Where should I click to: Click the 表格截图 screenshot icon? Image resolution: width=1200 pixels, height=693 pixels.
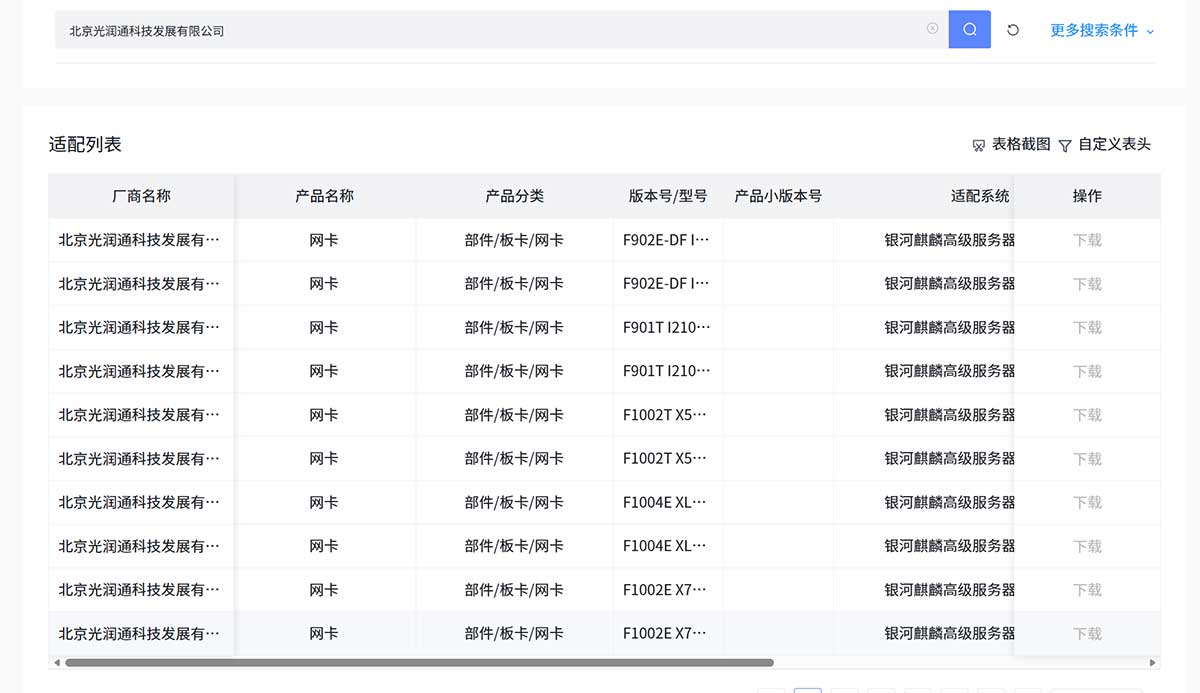(x=979, y=145)
